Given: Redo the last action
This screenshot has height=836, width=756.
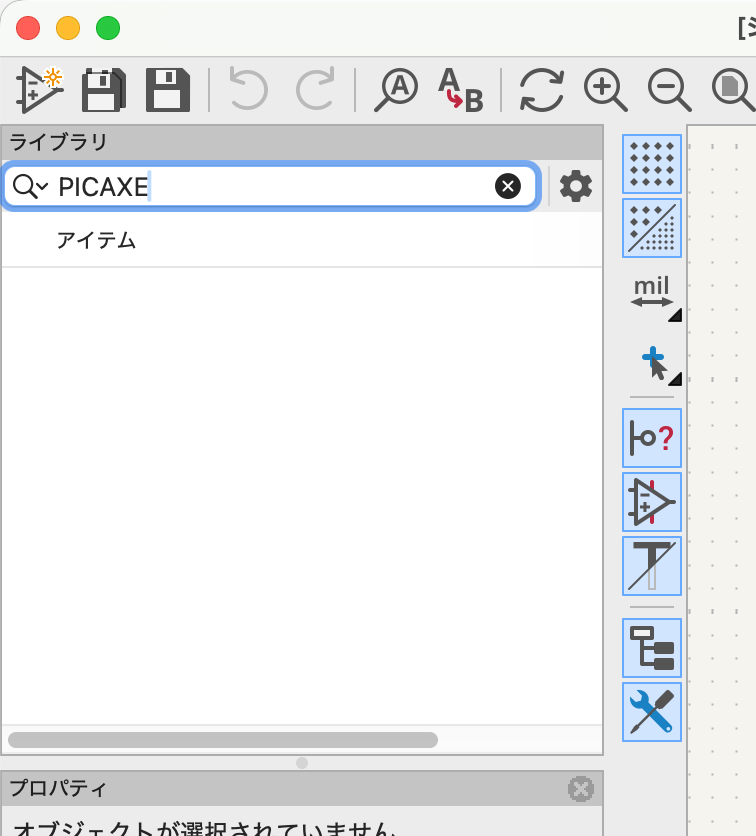Looking at the screenshot, I should tap(316, 89).
